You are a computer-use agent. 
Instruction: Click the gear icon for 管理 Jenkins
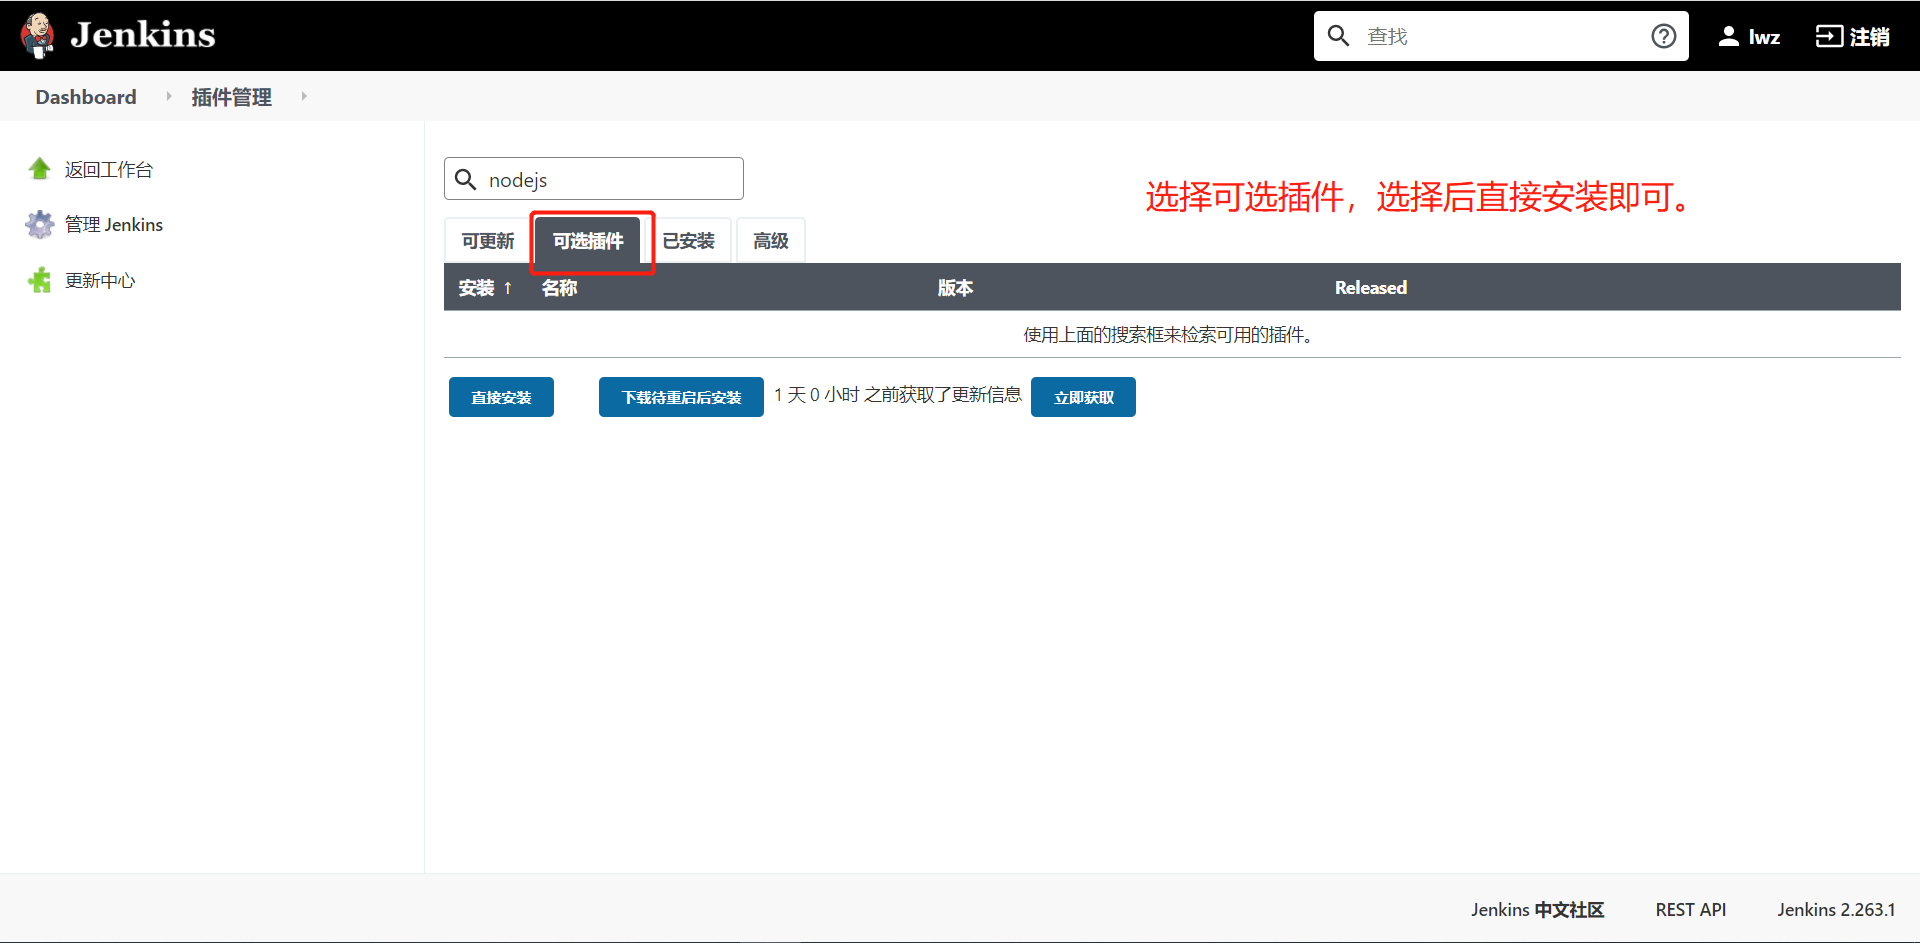pyautogui.click(x=40, y=224)
